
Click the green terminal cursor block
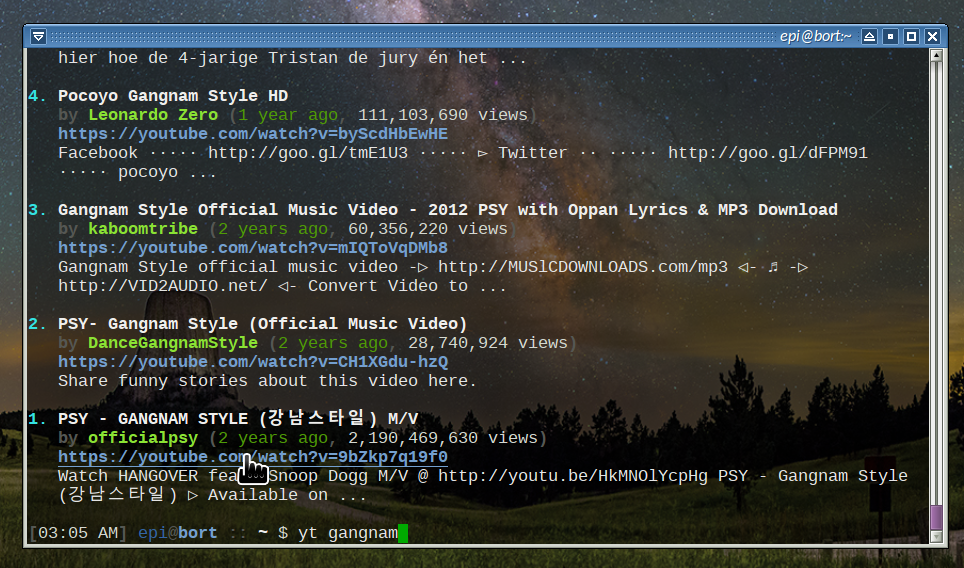click(x=403, y=533)
